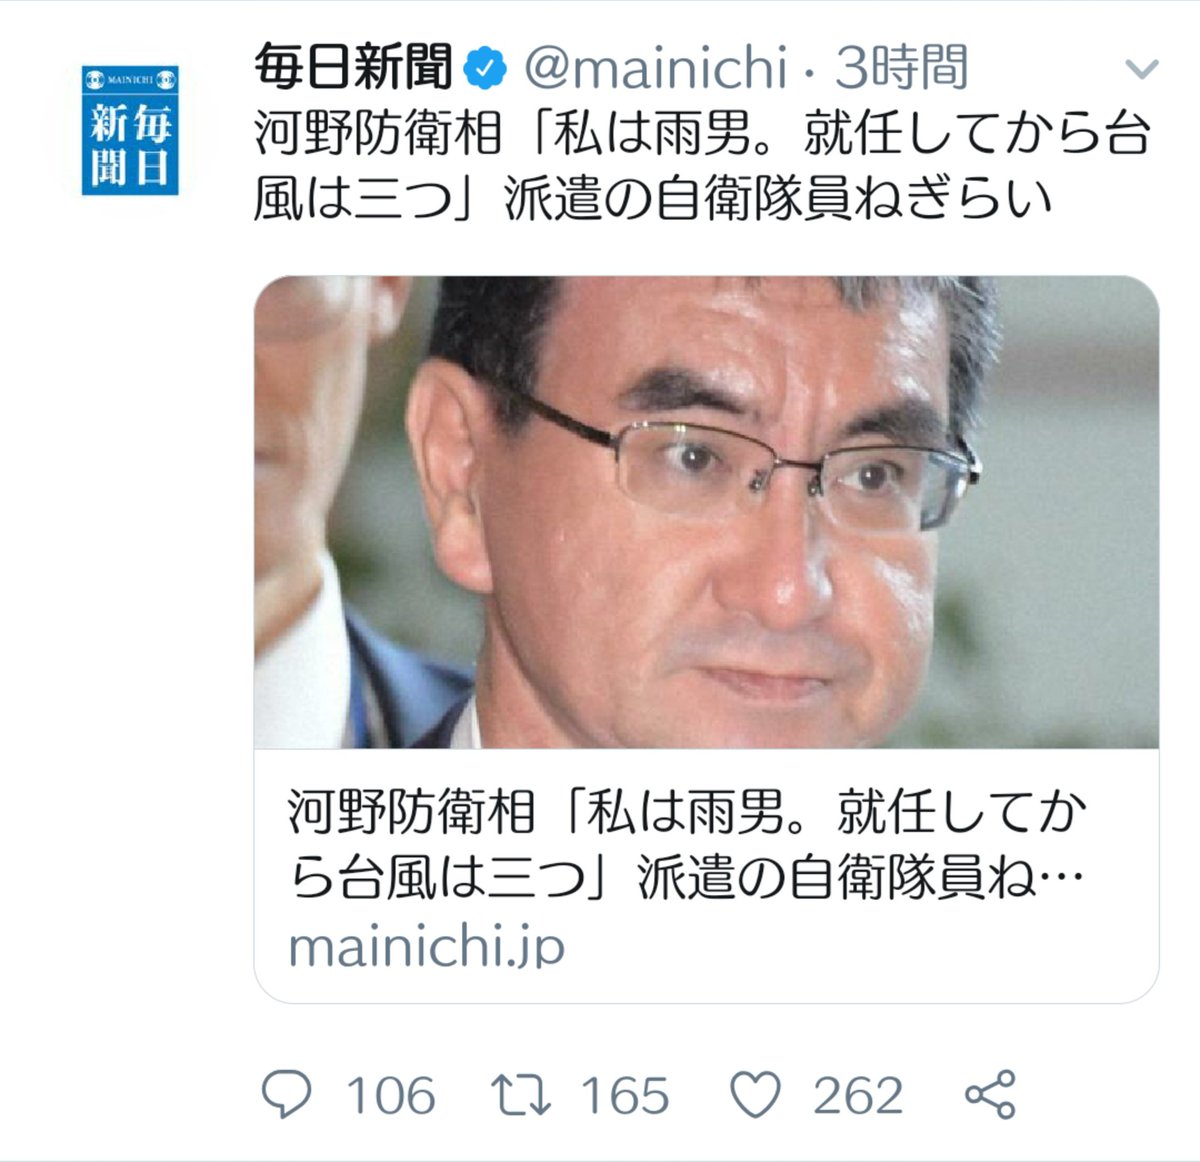The image size is (1200, 1162).
Task: Open the 毎日新聞 account name
Action: click(354, 67)
